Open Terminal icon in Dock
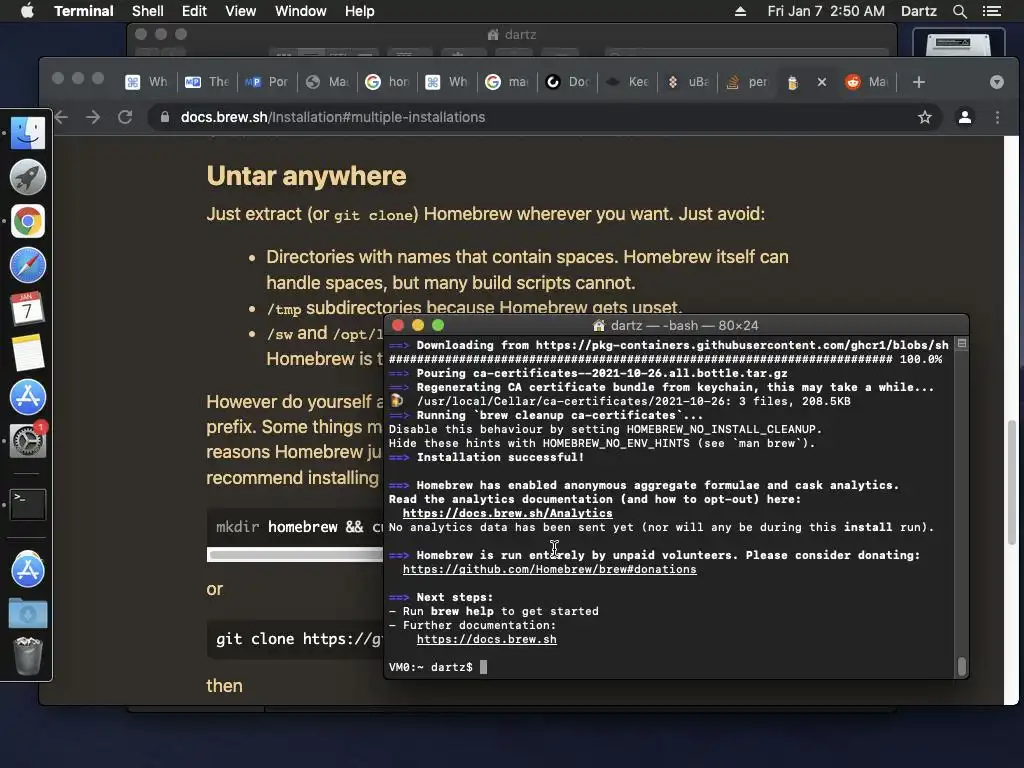Viewport: 1024px width, 768px height. (x=27, y=504)
